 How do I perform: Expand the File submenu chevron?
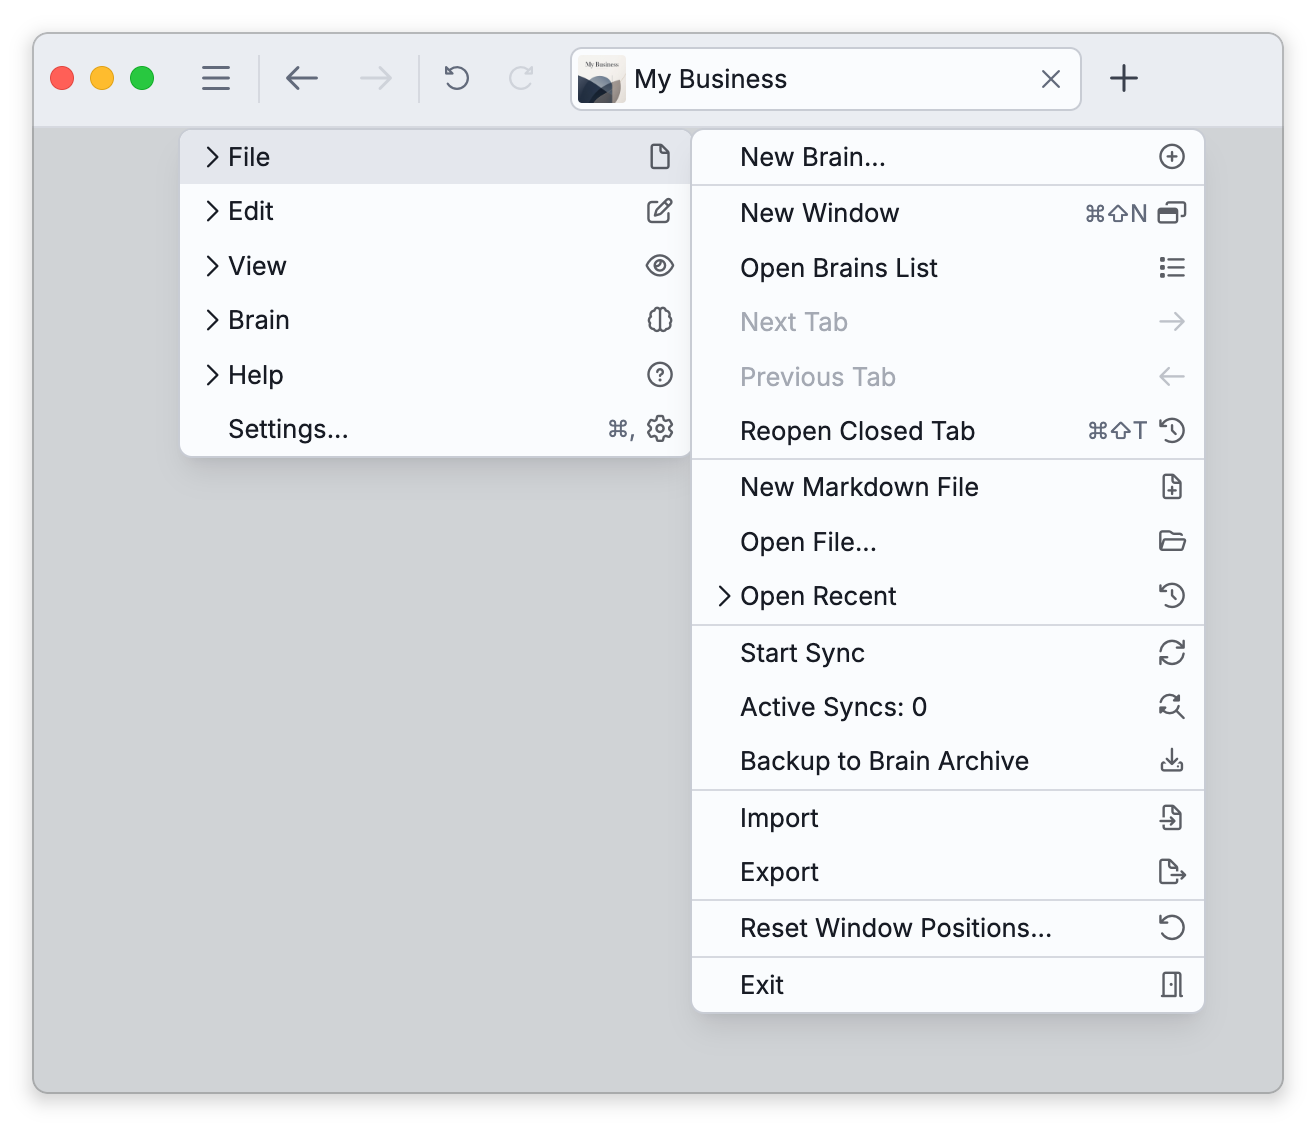click(212, 157)
